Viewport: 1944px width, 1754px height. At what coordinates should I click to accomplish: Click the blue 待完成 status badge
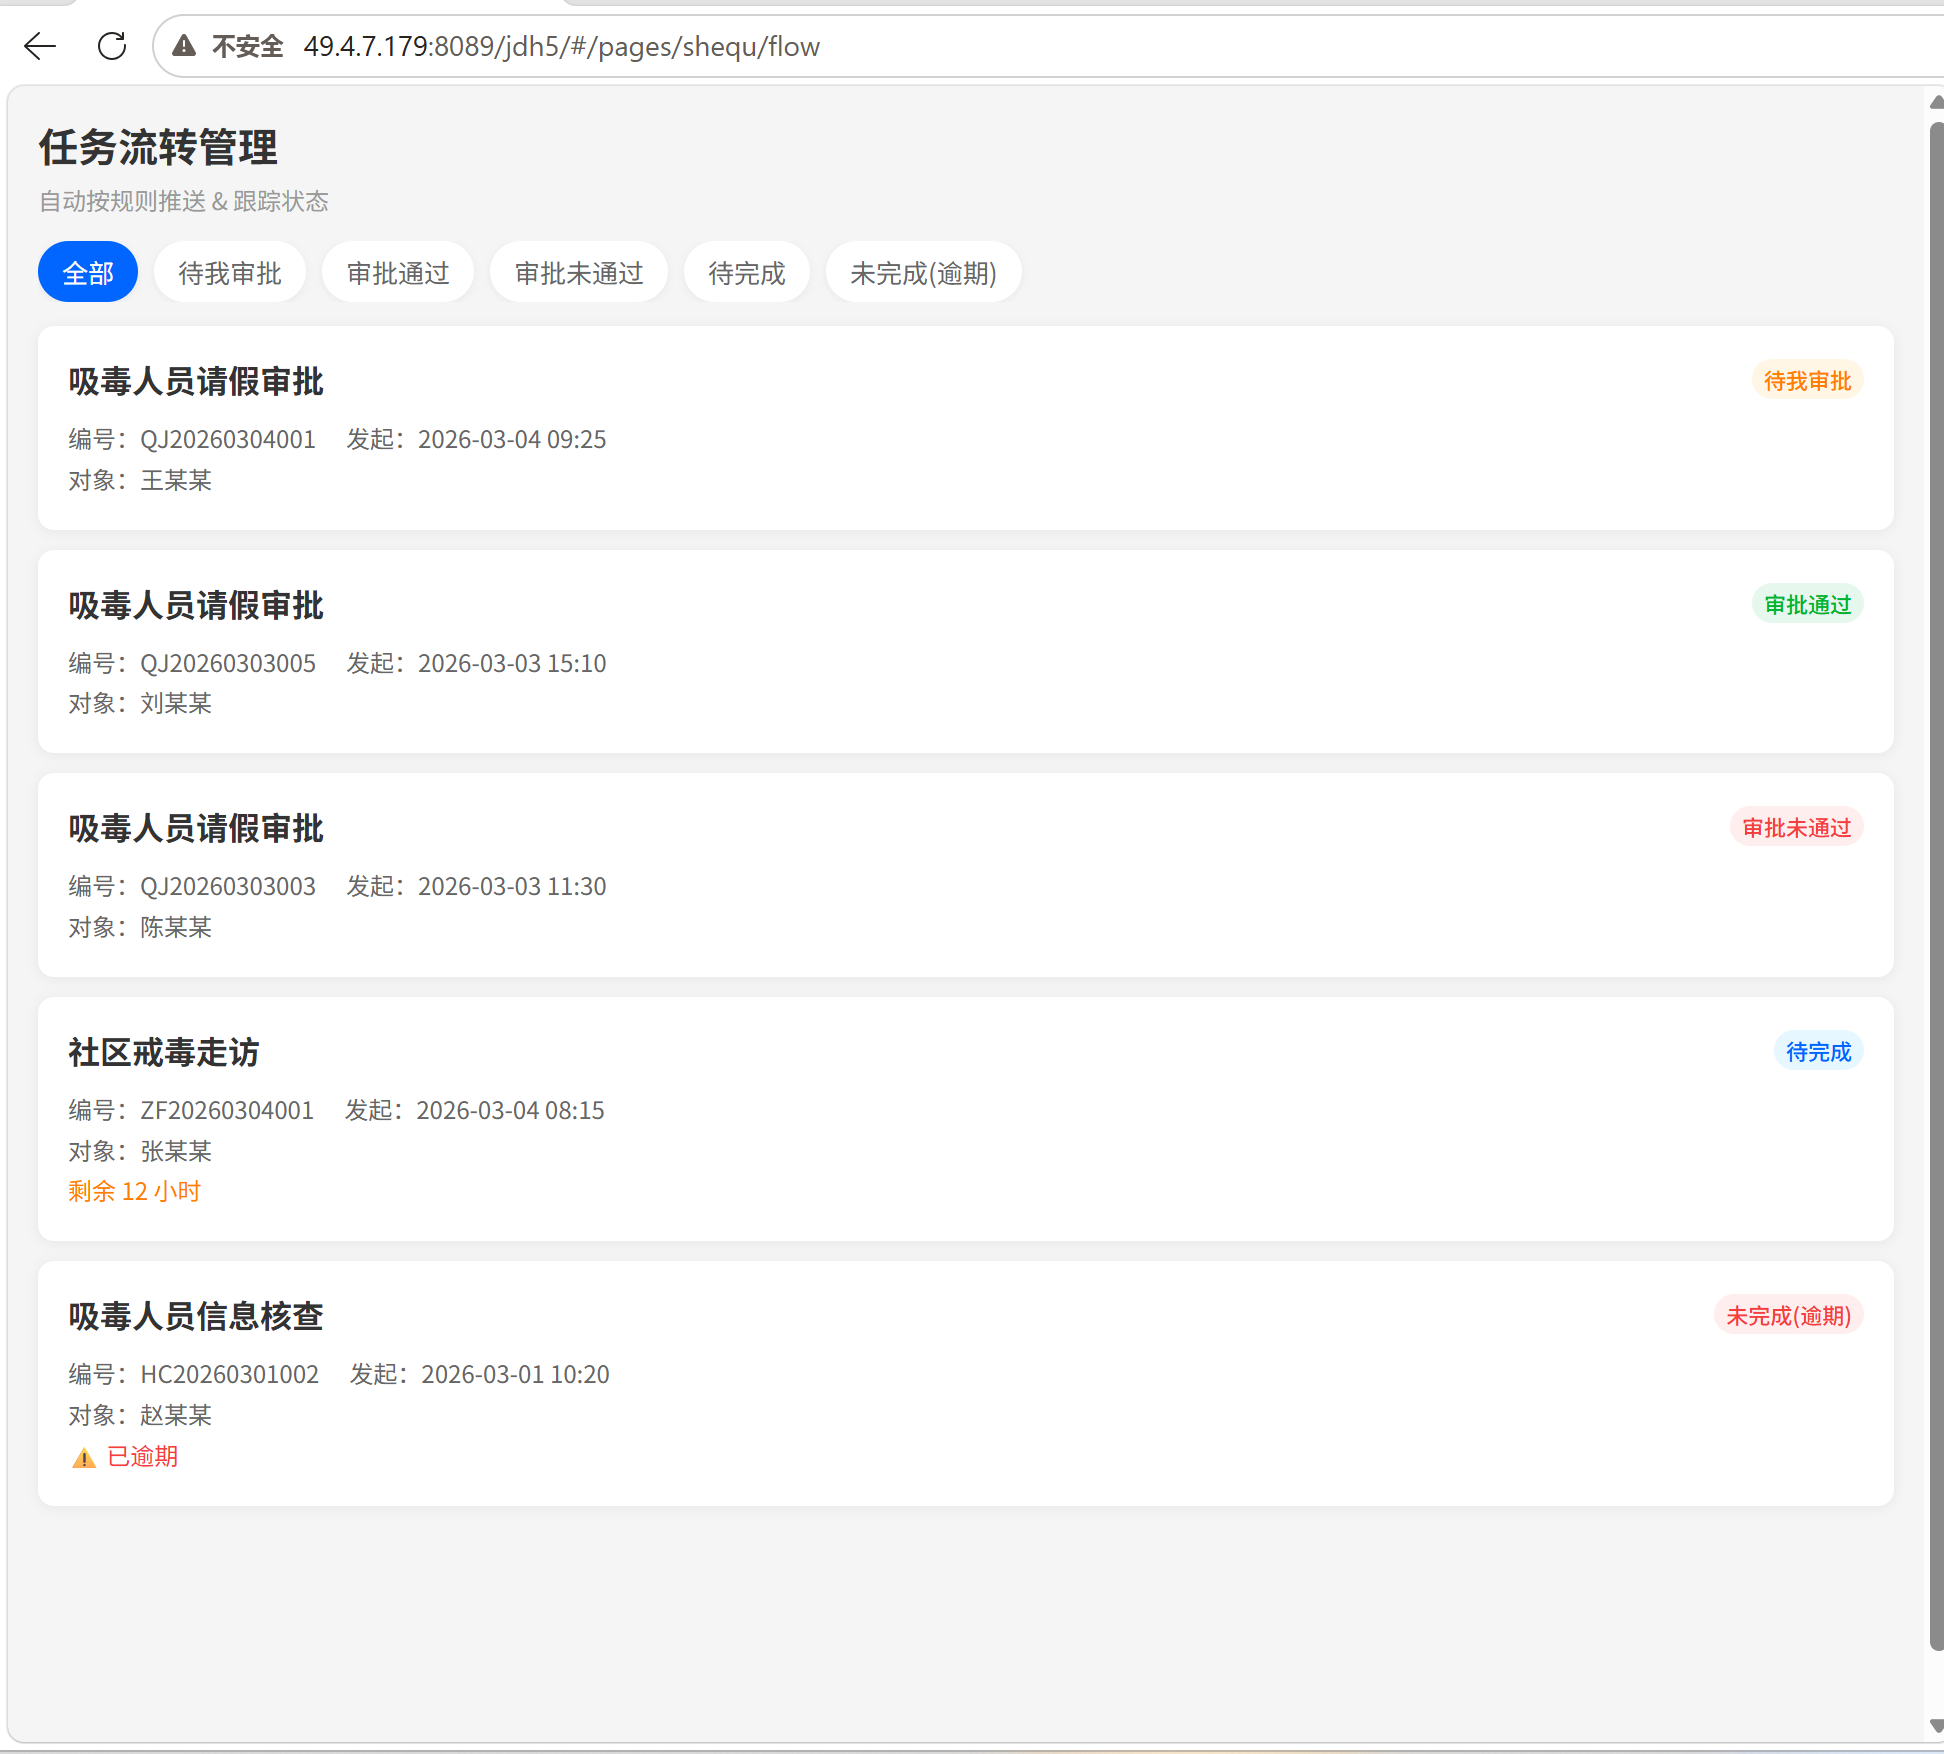coord(1818,1052)
